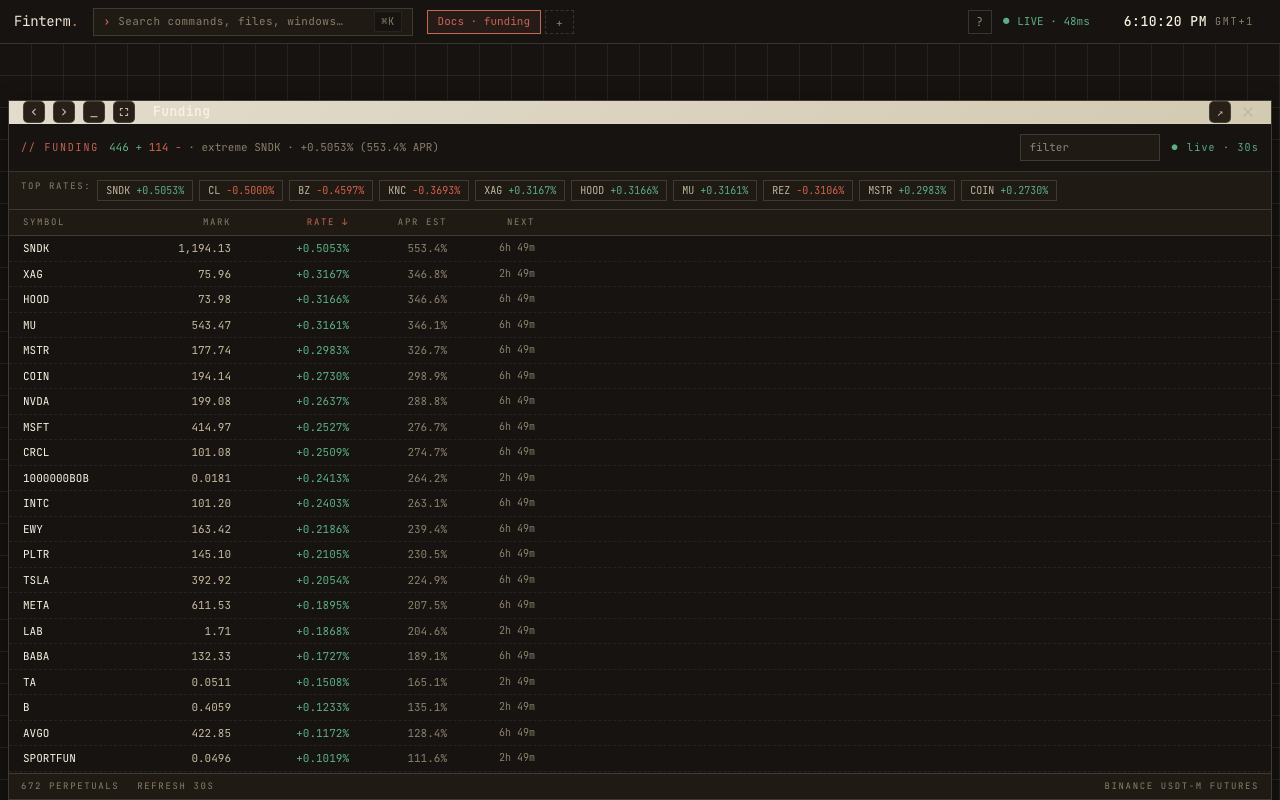This screenshot has height=800, width=1280.
Task: Select the BZ -0.4597% top rate chip
Action: point(331,191)
